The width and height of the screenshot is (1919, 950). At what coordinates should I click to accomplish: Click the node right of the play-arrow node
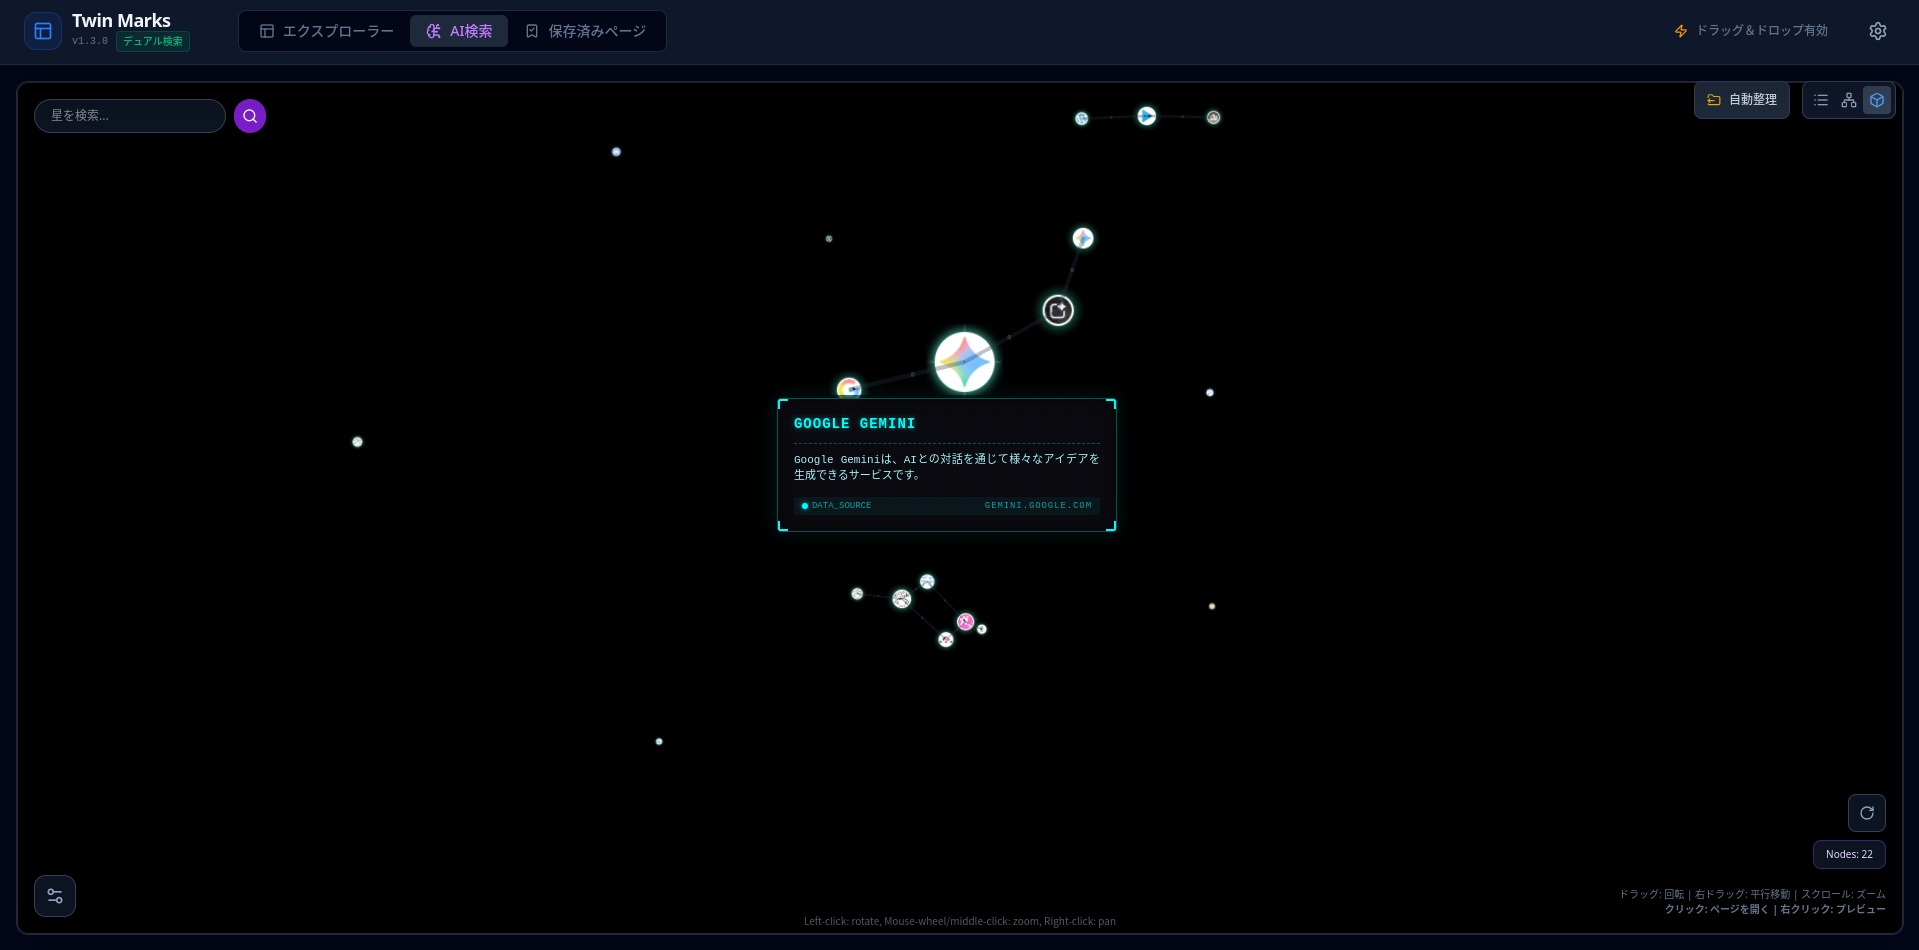point(1213,117)
